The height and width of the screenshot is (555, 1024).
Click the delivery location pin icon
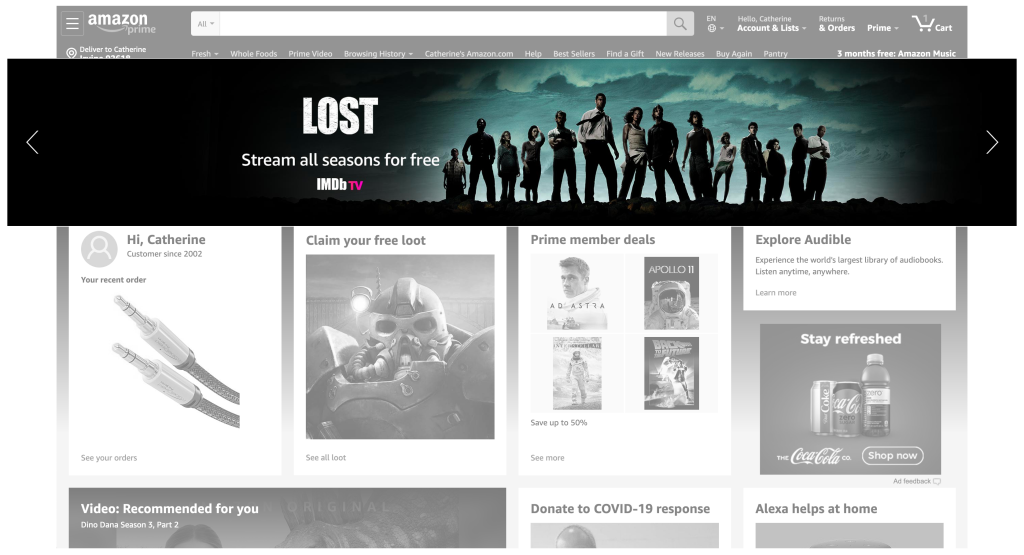pos(71,54)
